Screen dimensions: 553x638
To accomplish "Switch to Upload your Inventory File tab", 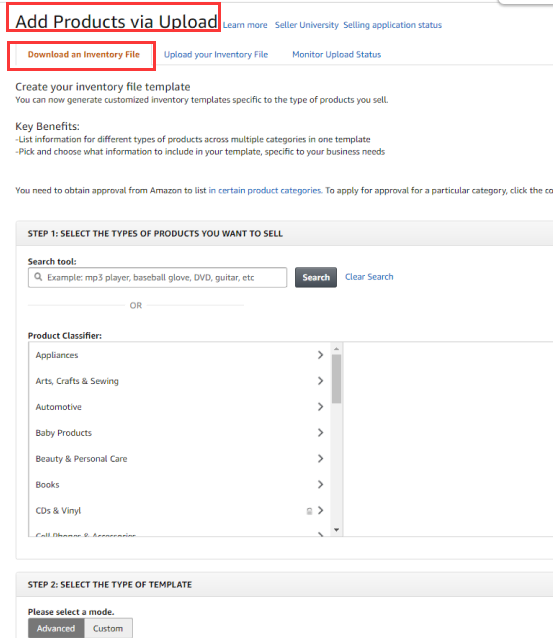I will tap(216, 55).
